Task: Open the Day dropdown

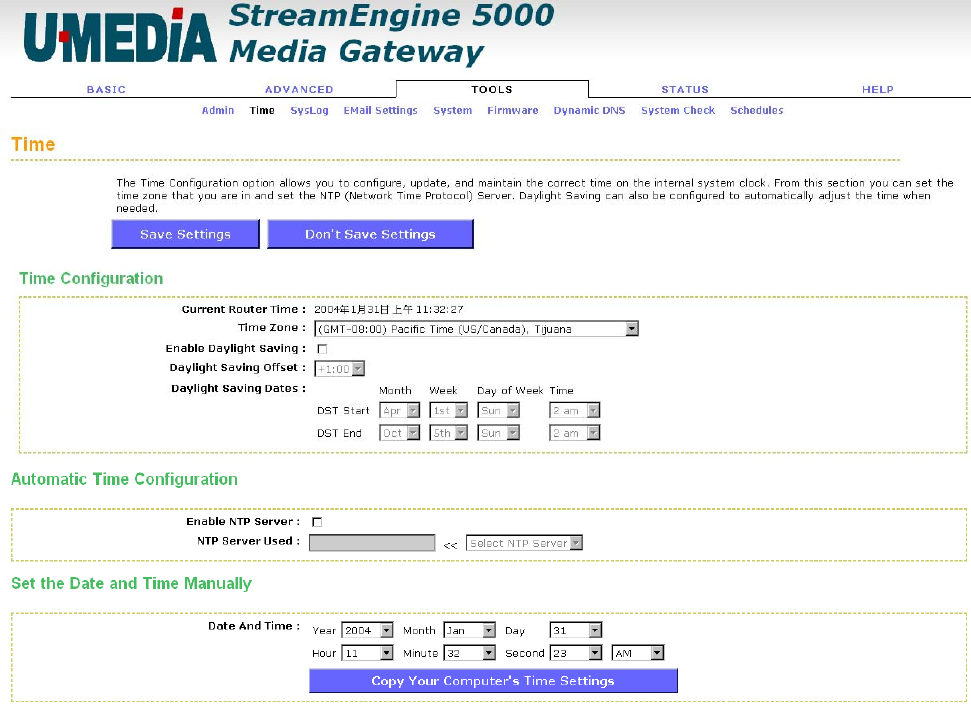Action: 575,630
